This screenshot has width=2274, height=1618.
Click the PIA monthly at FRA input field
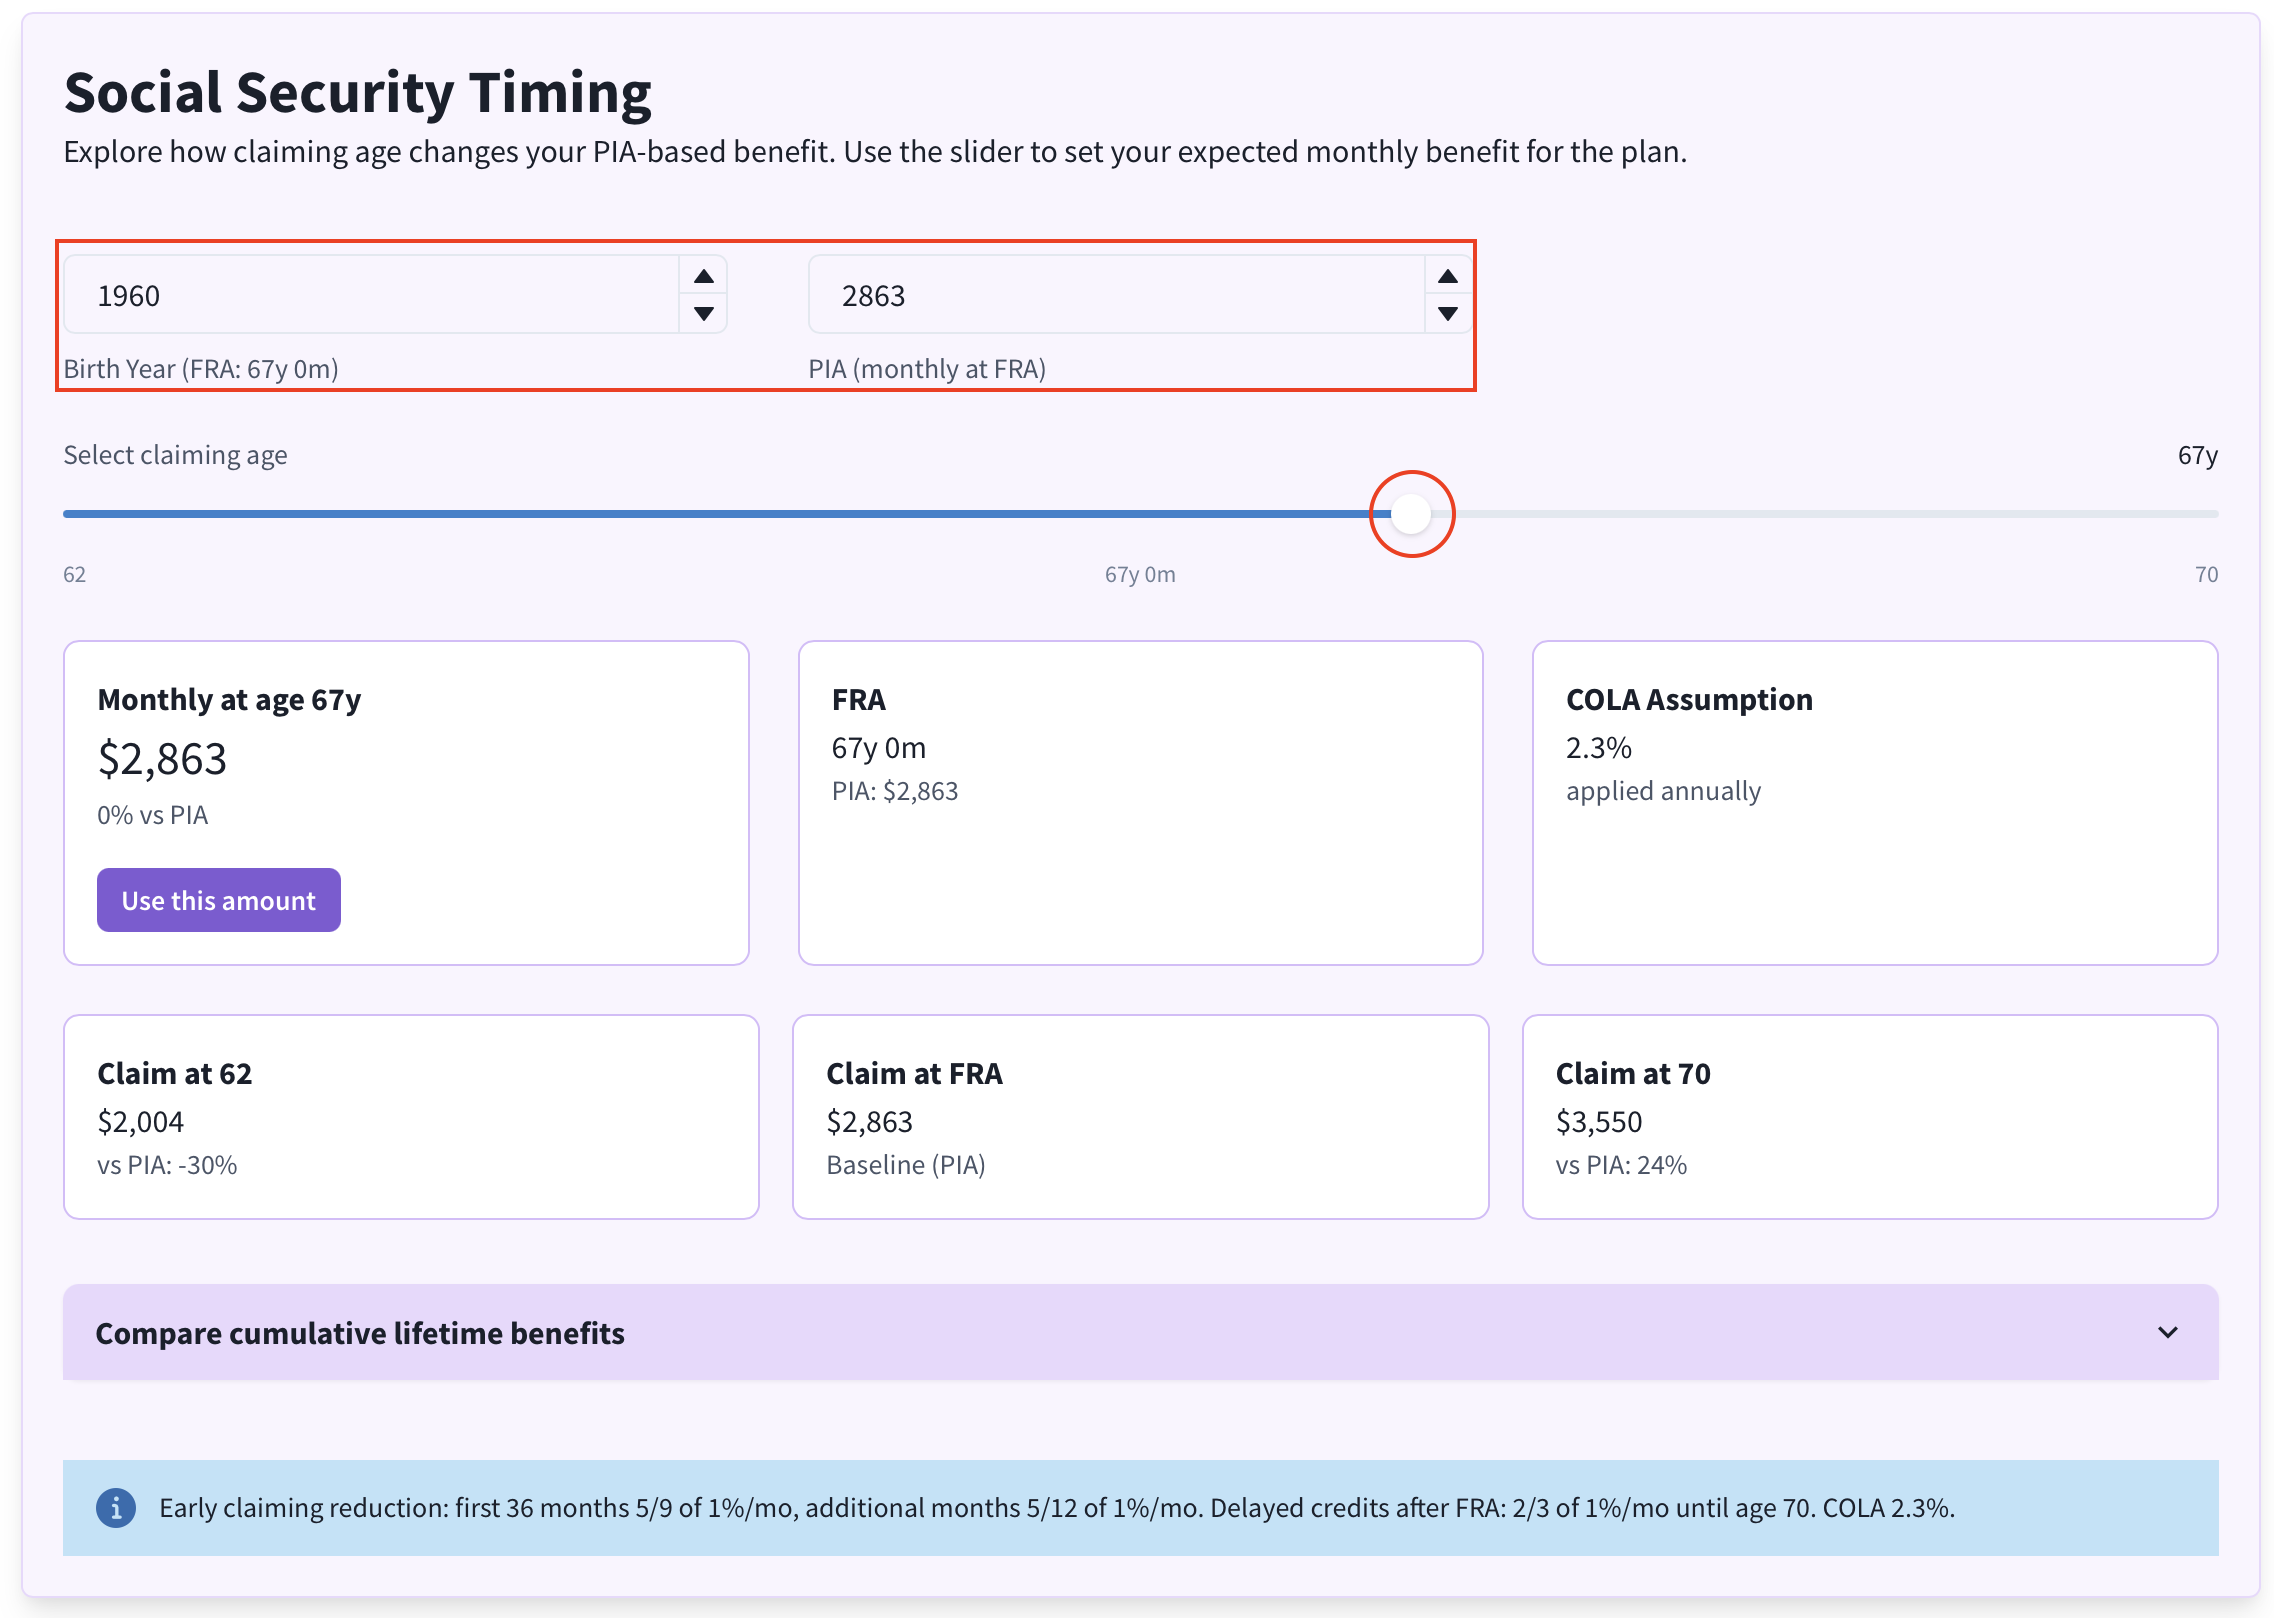1110,294
